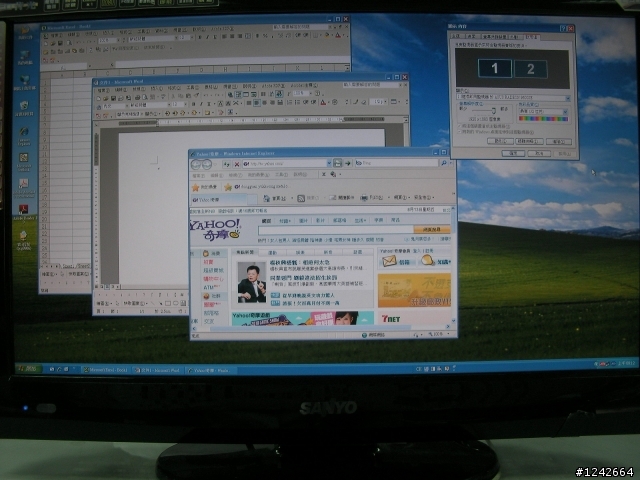This screenshot has height=480, width=640.
Task: Click the rainbow color quality preview bar
Action: pos(543,119)
